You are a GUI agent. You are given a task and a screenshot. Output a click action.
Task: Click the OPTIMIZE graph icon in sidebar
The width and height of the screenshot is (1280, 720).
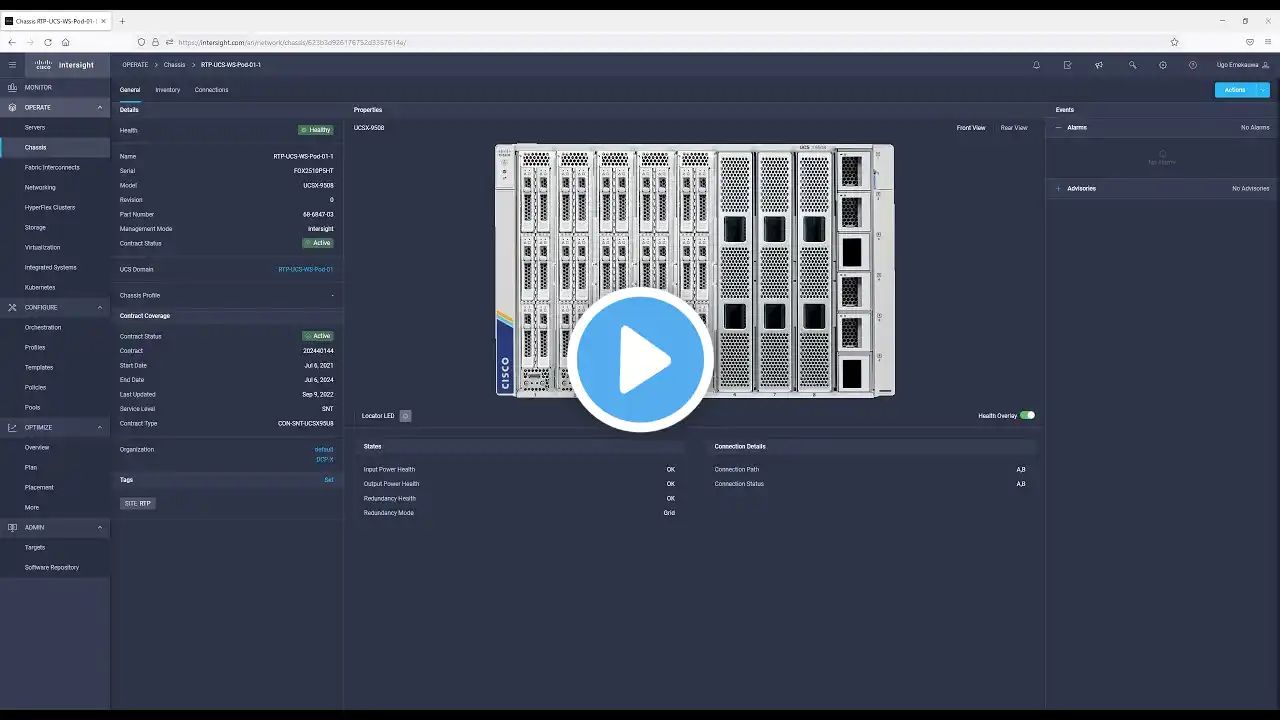(12, 427)
